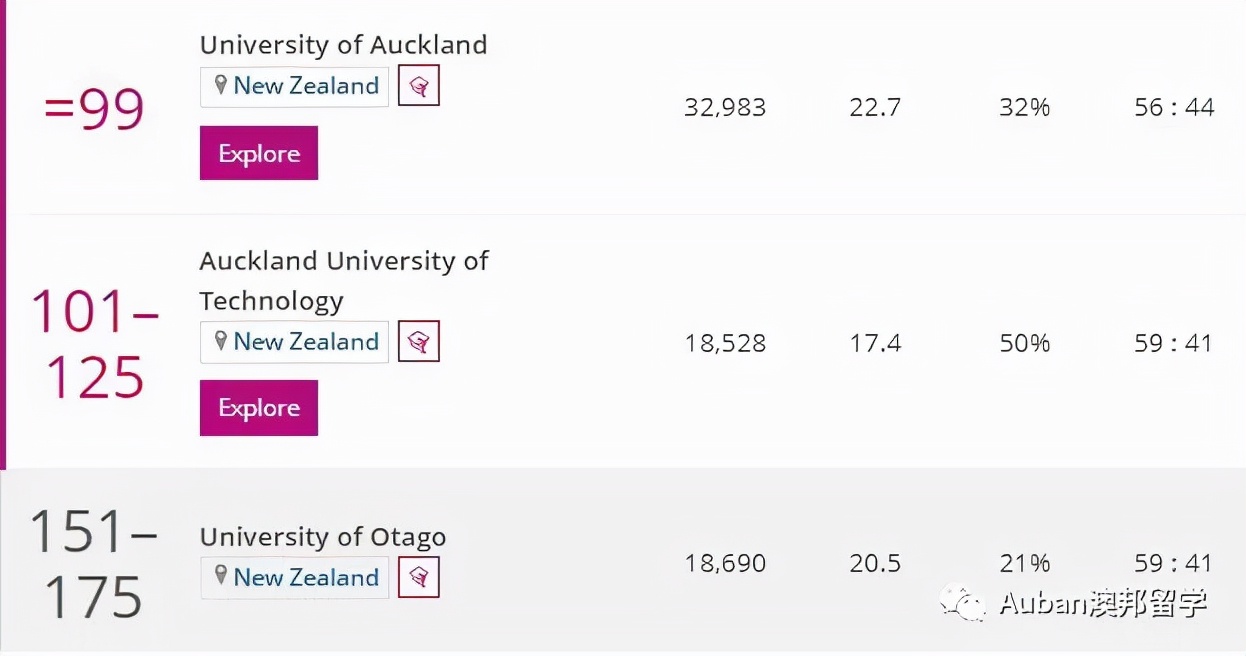Viewport: 1246px width, 656px height.
Task: Click student count 32,983 for Auckland
Action: point(725,108)
